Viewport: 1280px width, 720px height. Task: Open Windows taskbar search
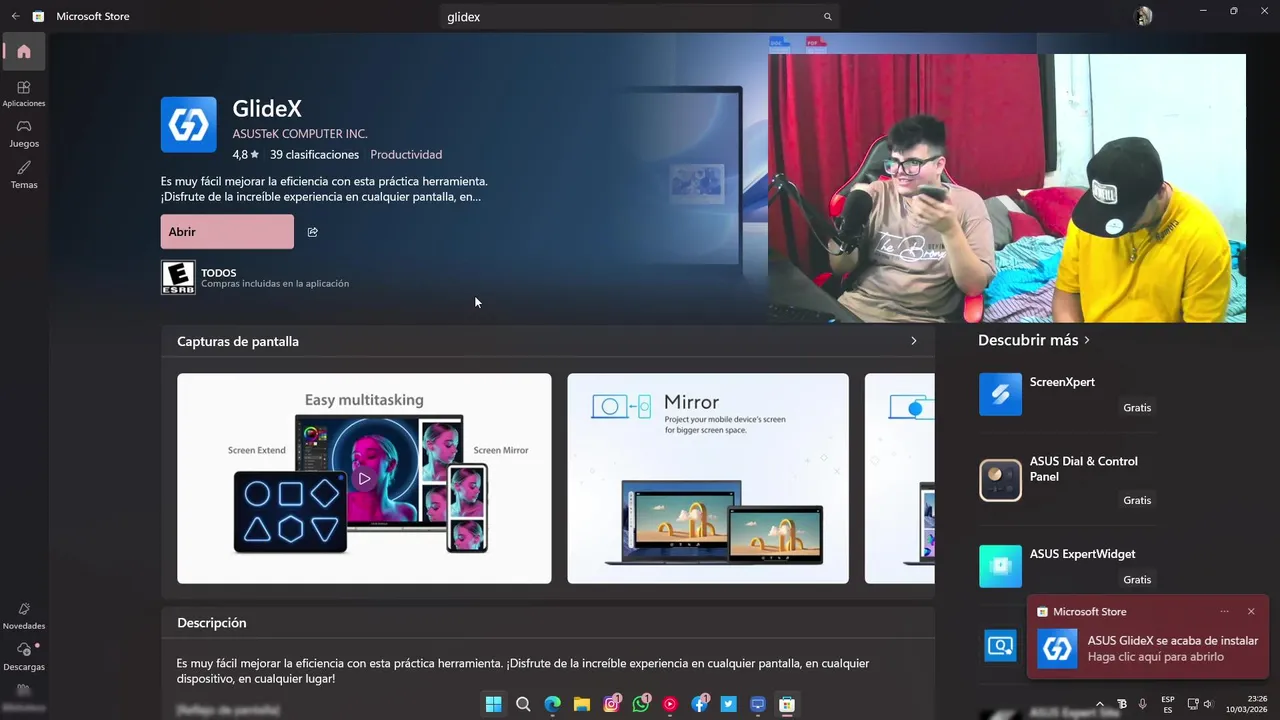tap(523, 704)
